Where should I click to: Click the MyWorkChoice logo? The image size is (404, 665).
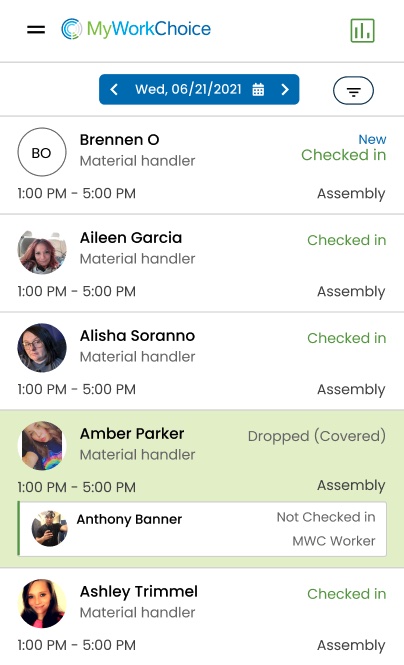[136, 29]
